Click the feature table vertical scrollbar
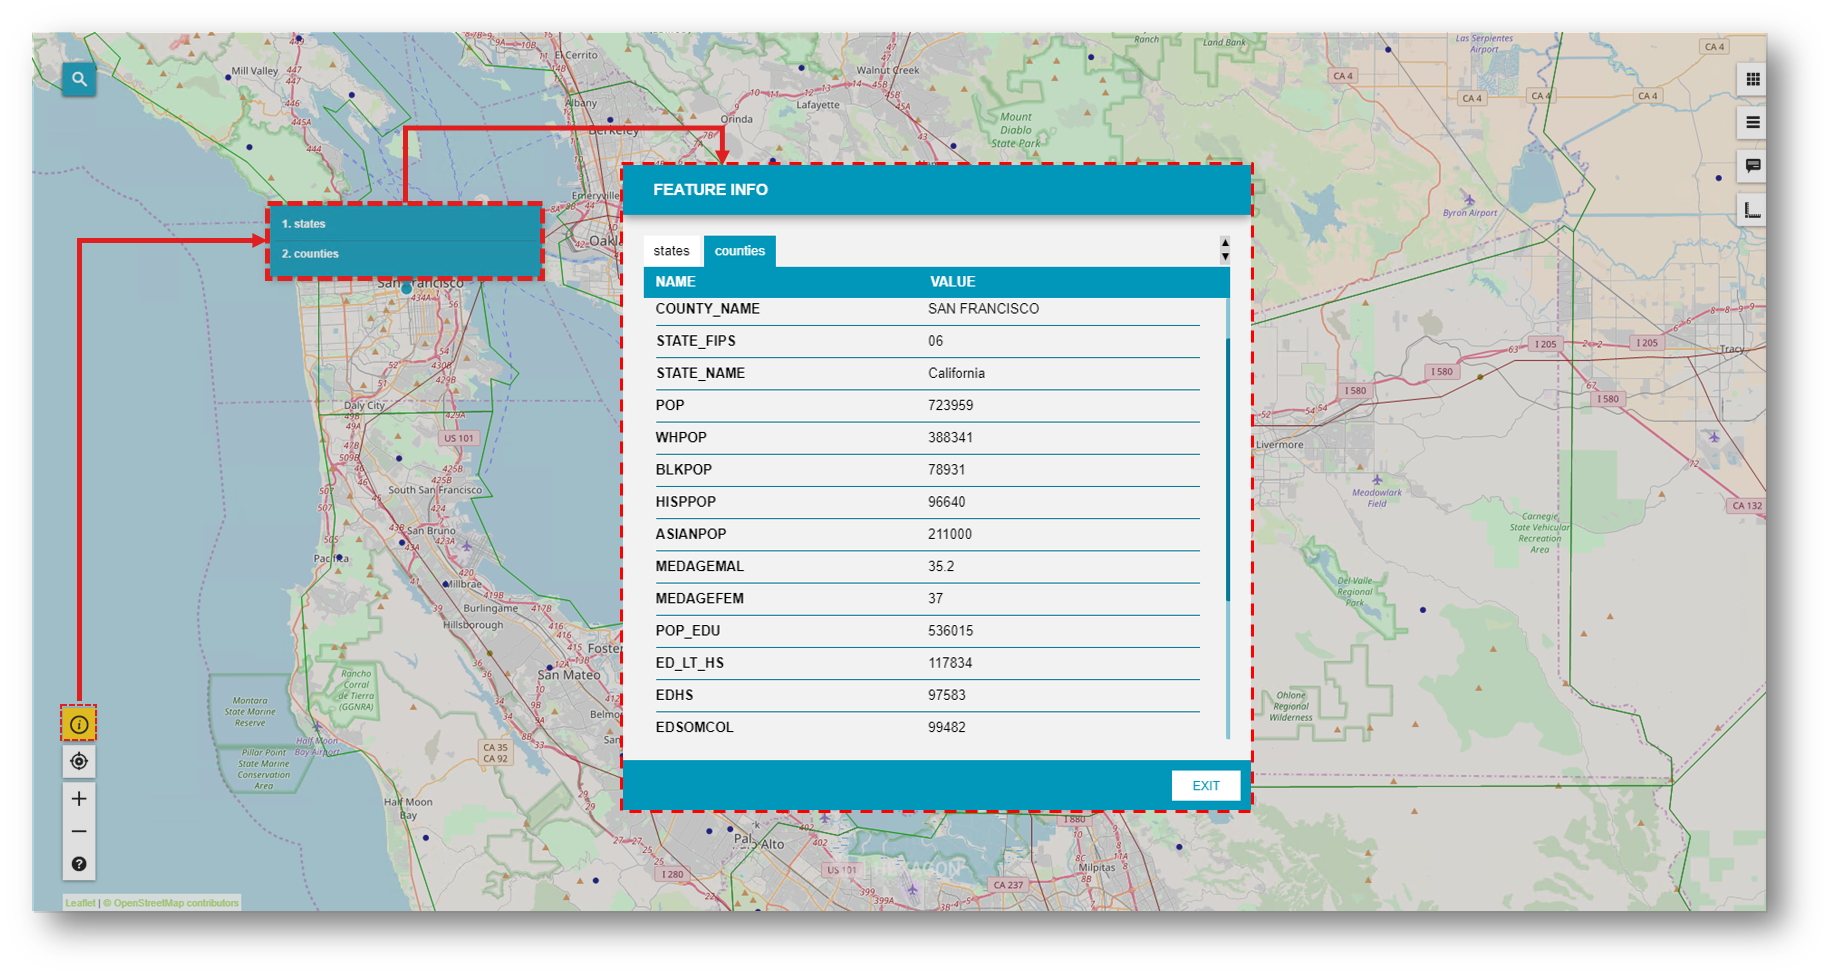1831x976 pixels. [1227, 470]
